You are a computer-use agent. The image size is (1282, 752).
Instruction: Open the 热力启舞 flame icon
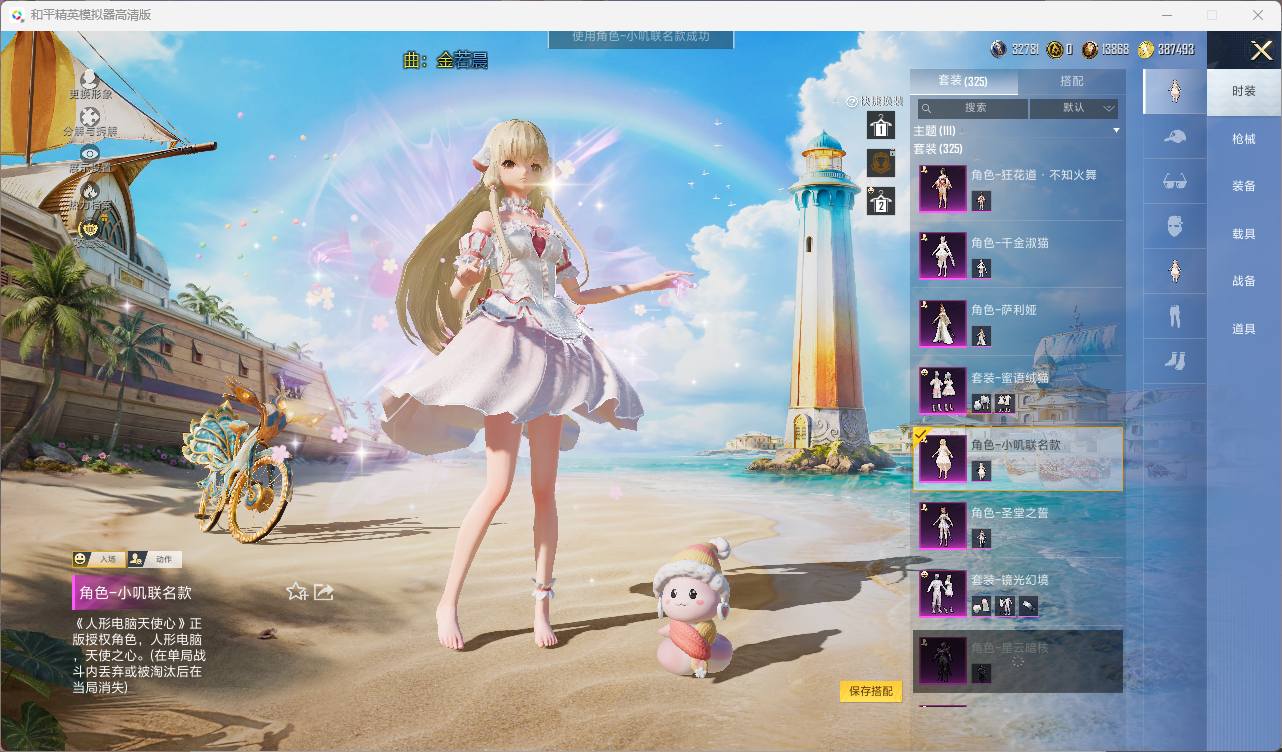90,190
